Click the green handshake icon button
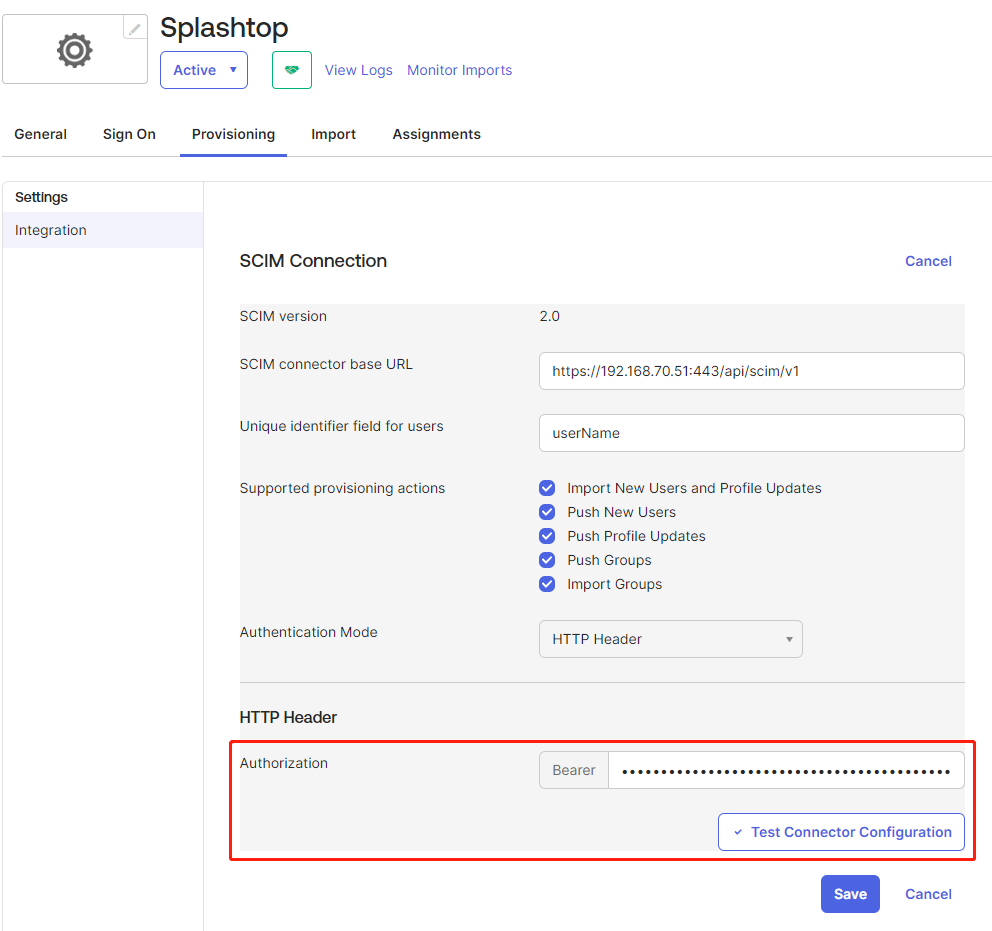This screenshot has width=992, height=931. (x=292, y=70)
